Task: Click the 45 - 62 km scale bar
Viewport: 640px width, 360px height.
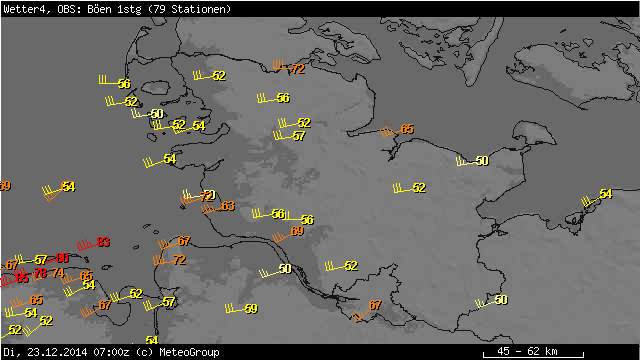Action: tap(533, 352)
